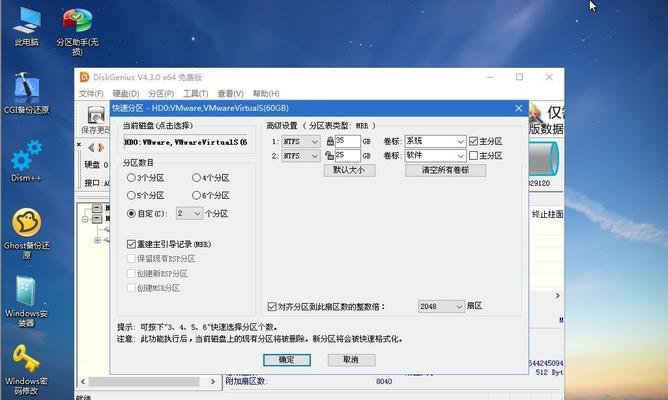Open the 工具(T) menu
The image size is (668, 400).
pos(196,93)
